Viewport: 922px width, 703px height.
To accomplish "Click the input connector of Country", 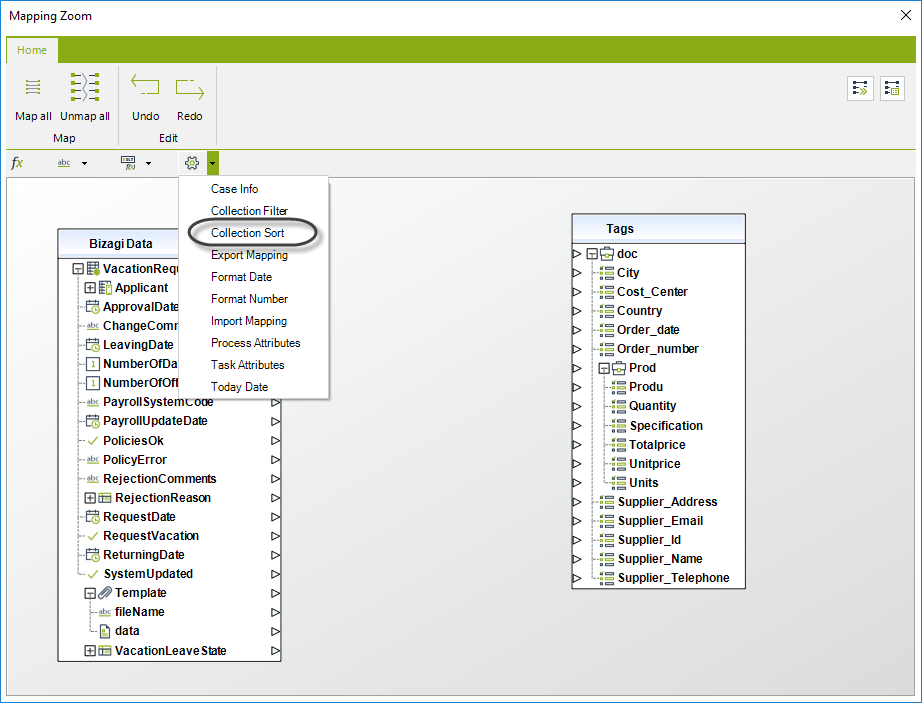I will point(577,311).
